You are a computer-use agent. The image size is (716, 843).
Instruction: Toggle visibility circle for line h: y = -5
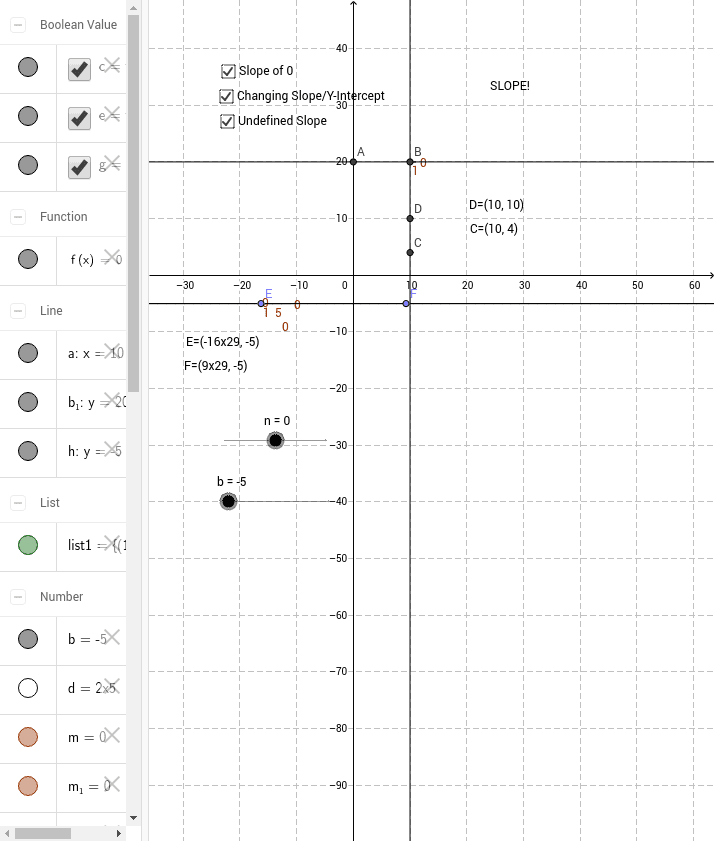28,451
